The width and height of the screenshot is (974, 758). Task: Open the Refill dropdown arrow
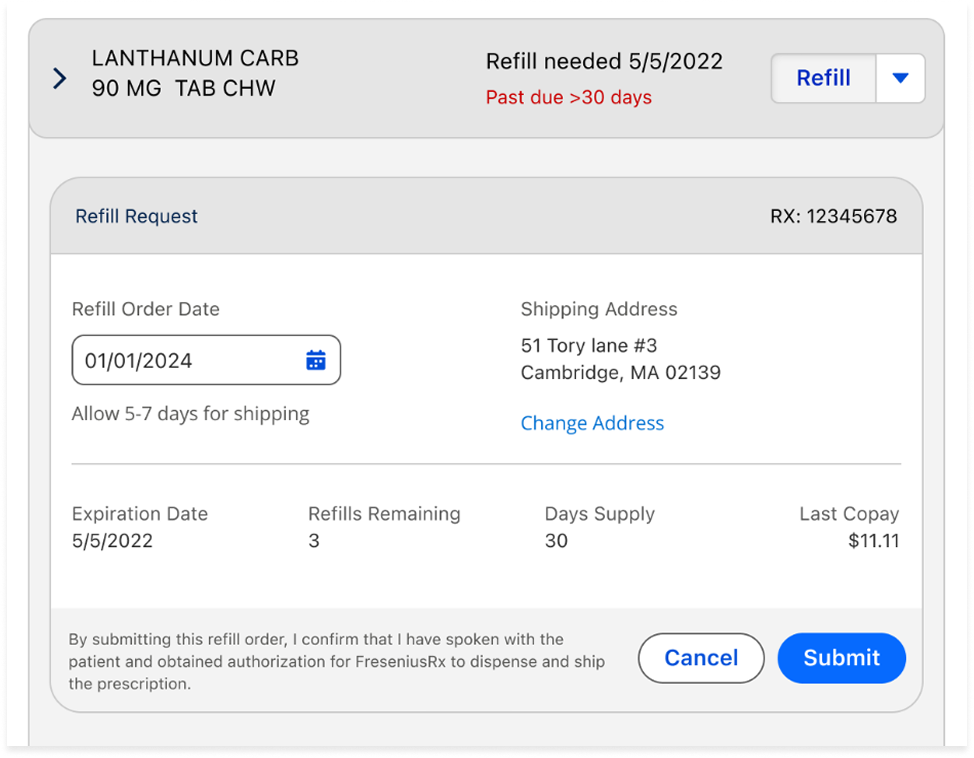[x=900, y=78]
